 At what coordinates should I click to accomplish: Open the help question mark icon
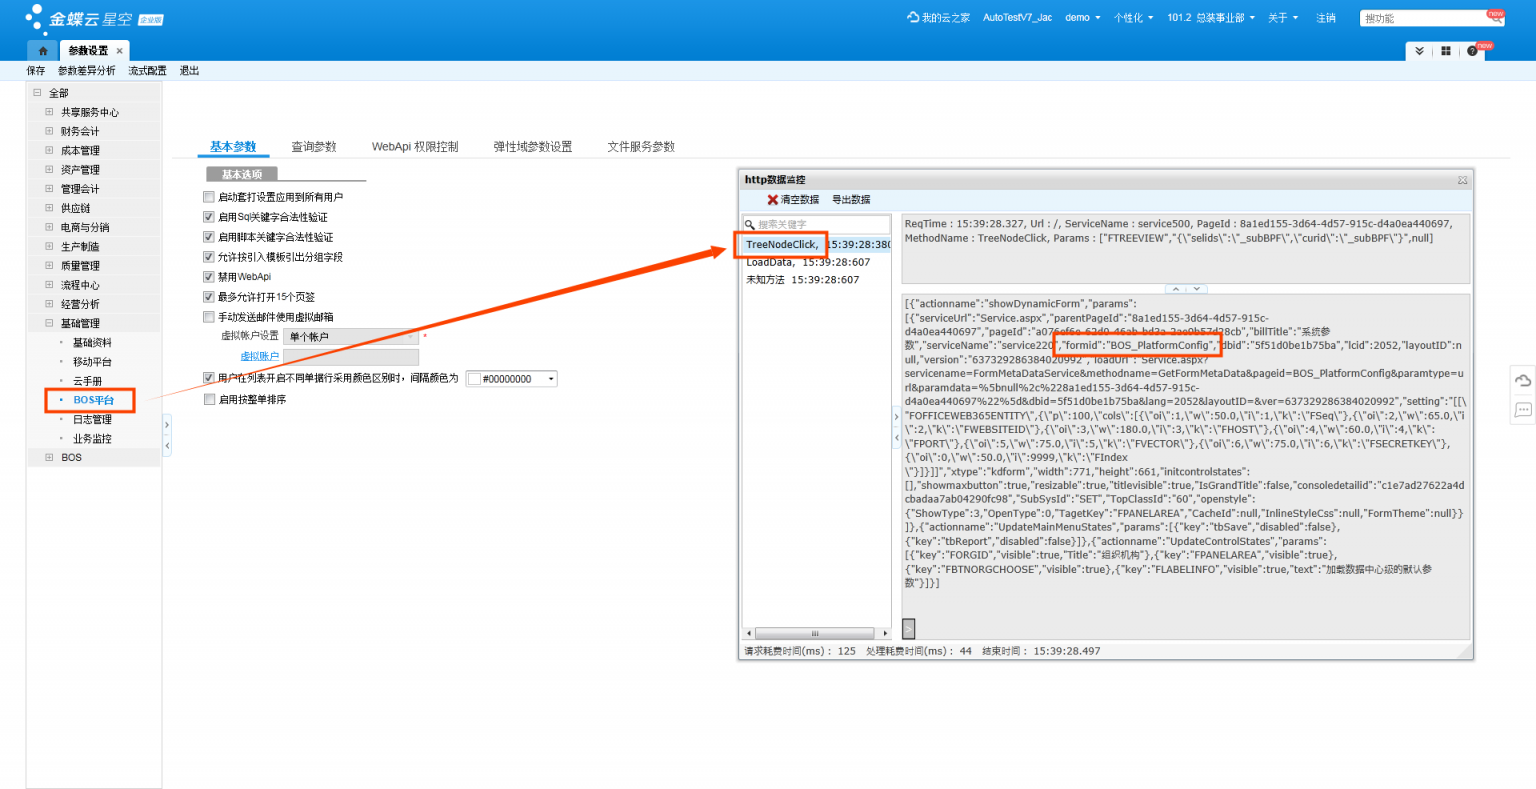click(x=1472, y=51)
